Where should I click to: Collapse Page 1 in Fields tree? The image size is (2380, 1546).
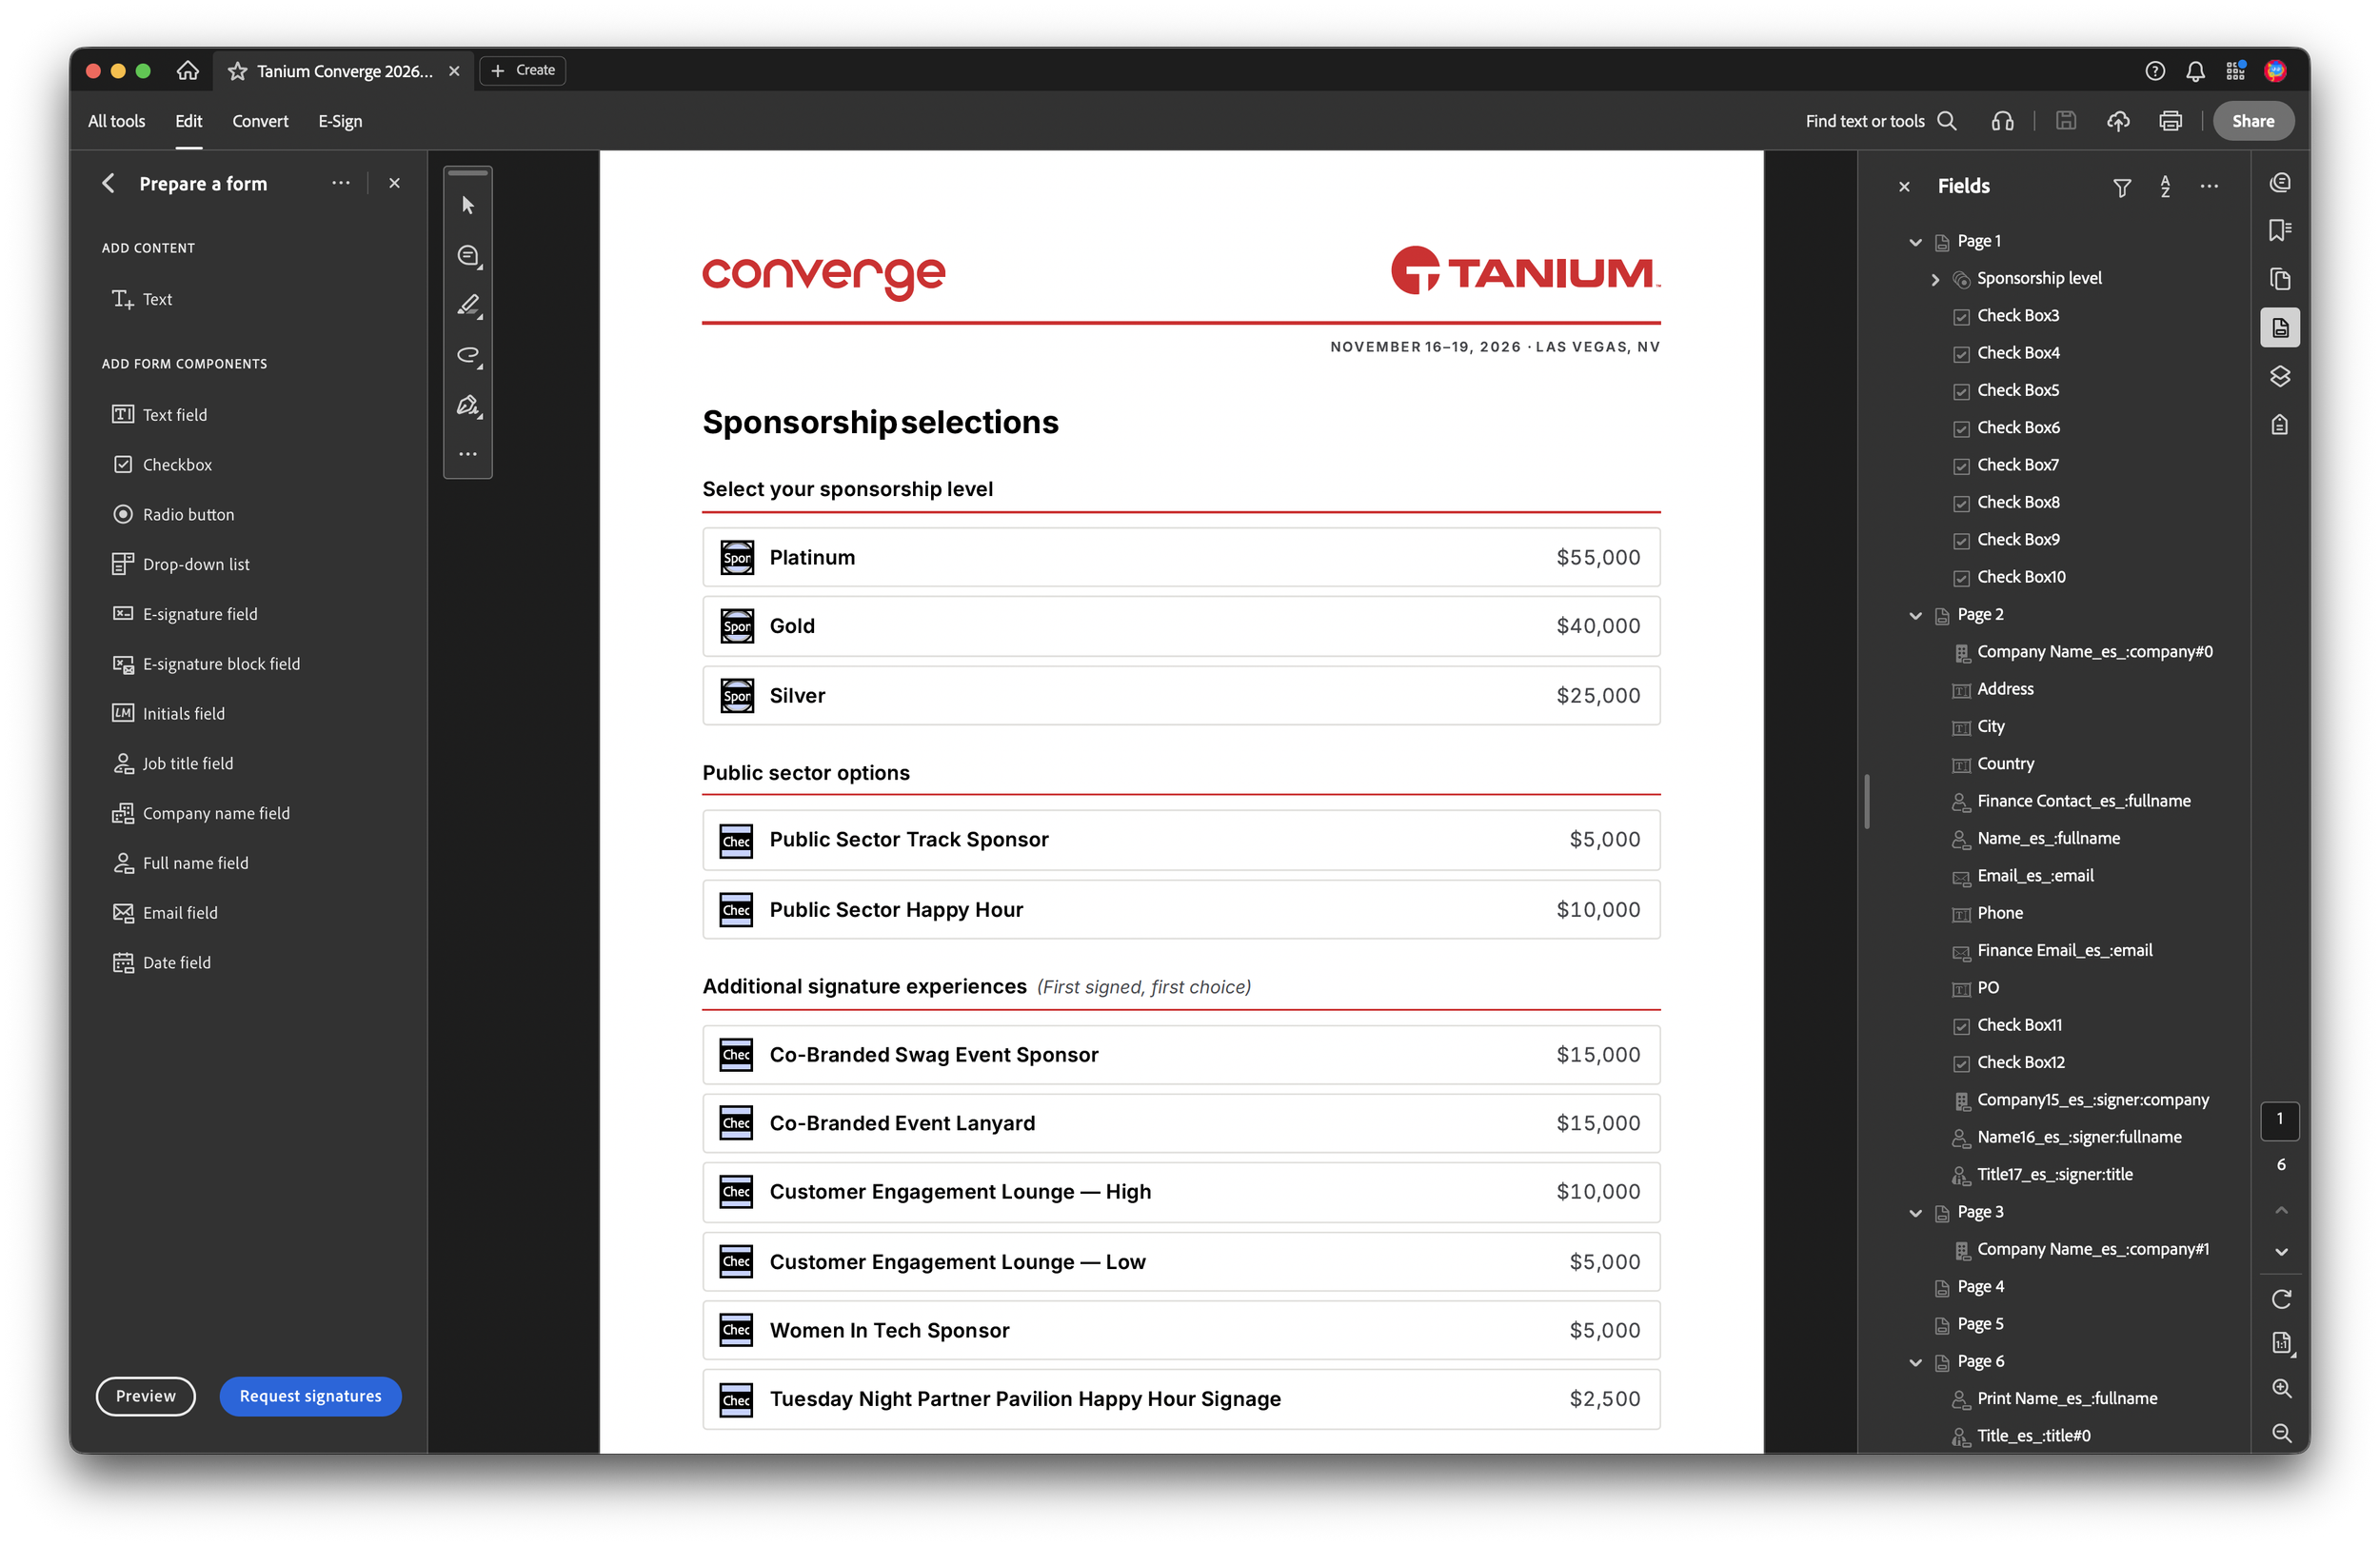pyautogui.click(x=1915, y=242)
